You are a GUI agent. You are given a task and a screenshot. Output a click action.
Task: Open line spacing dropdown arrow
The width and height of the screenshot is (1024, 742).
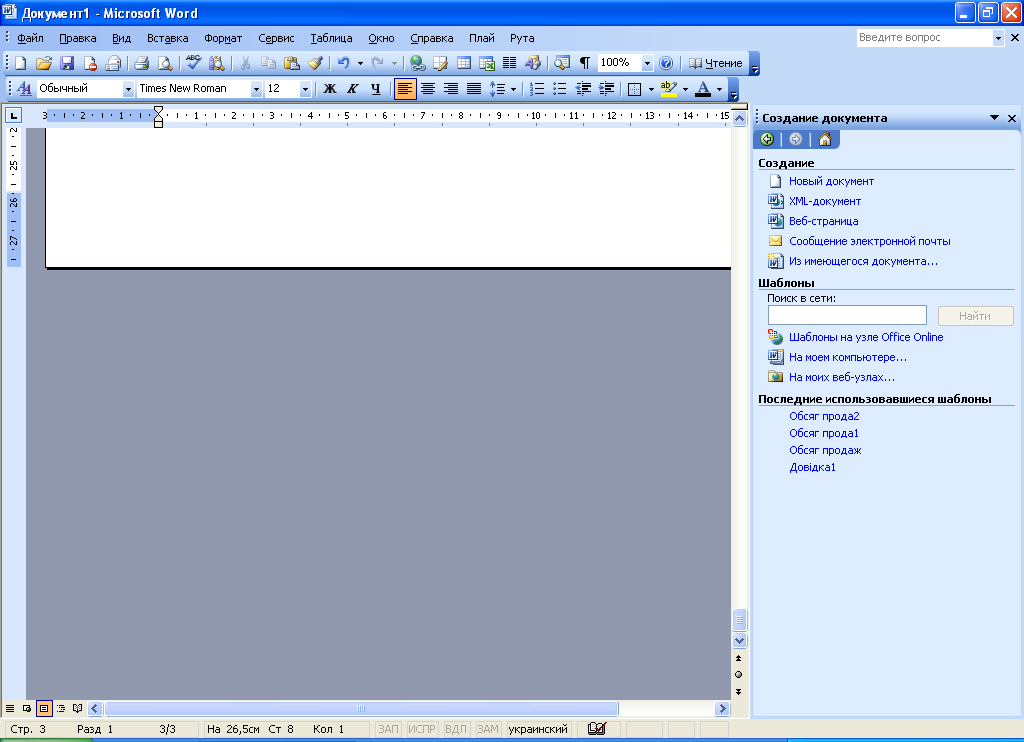513,89
